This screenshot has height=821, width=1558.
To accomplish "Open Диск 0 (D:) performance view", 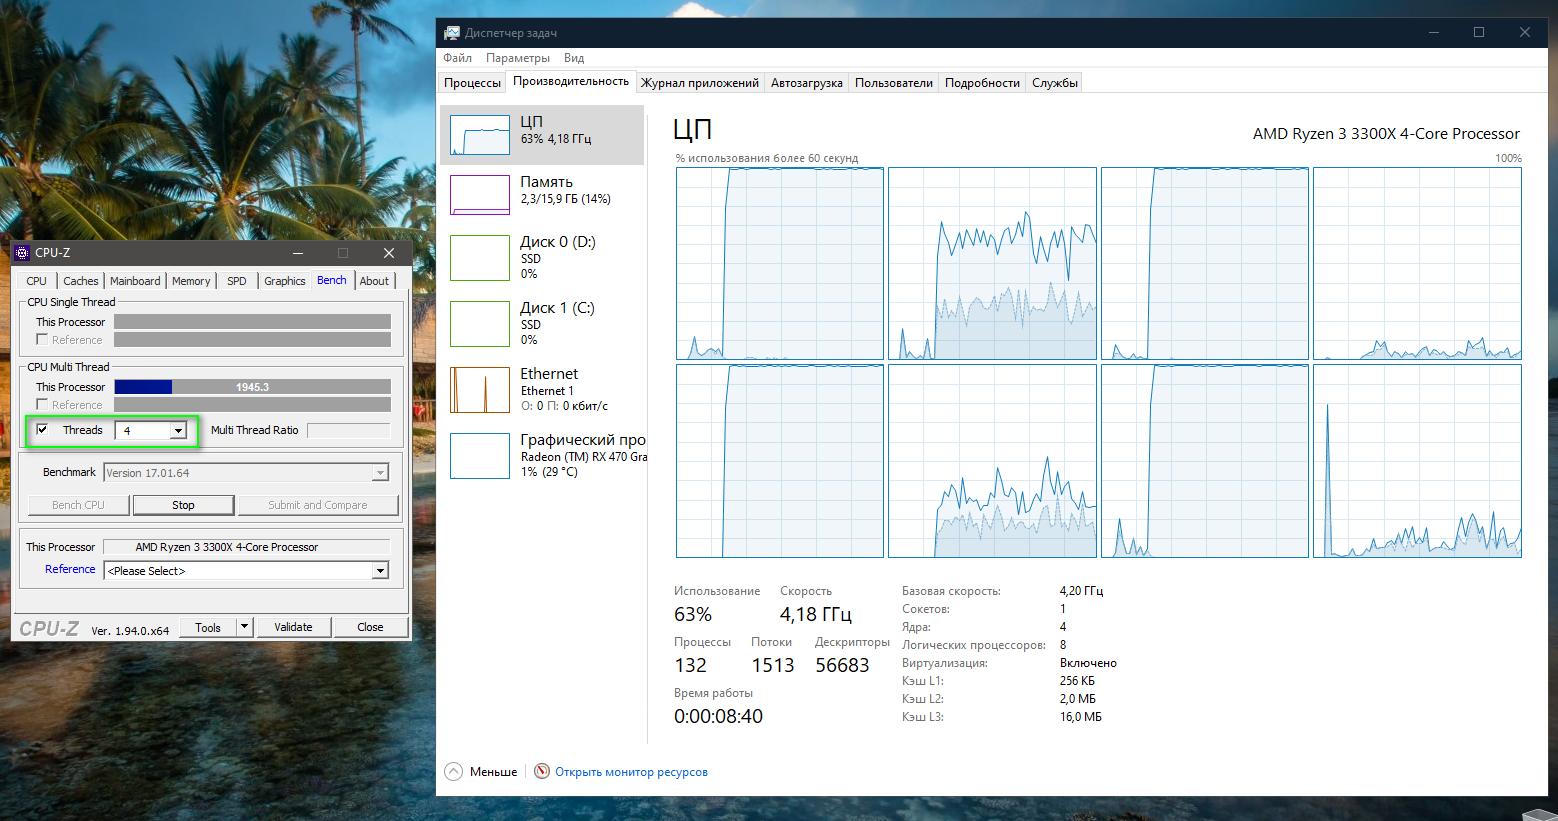I will coord(542,257).
